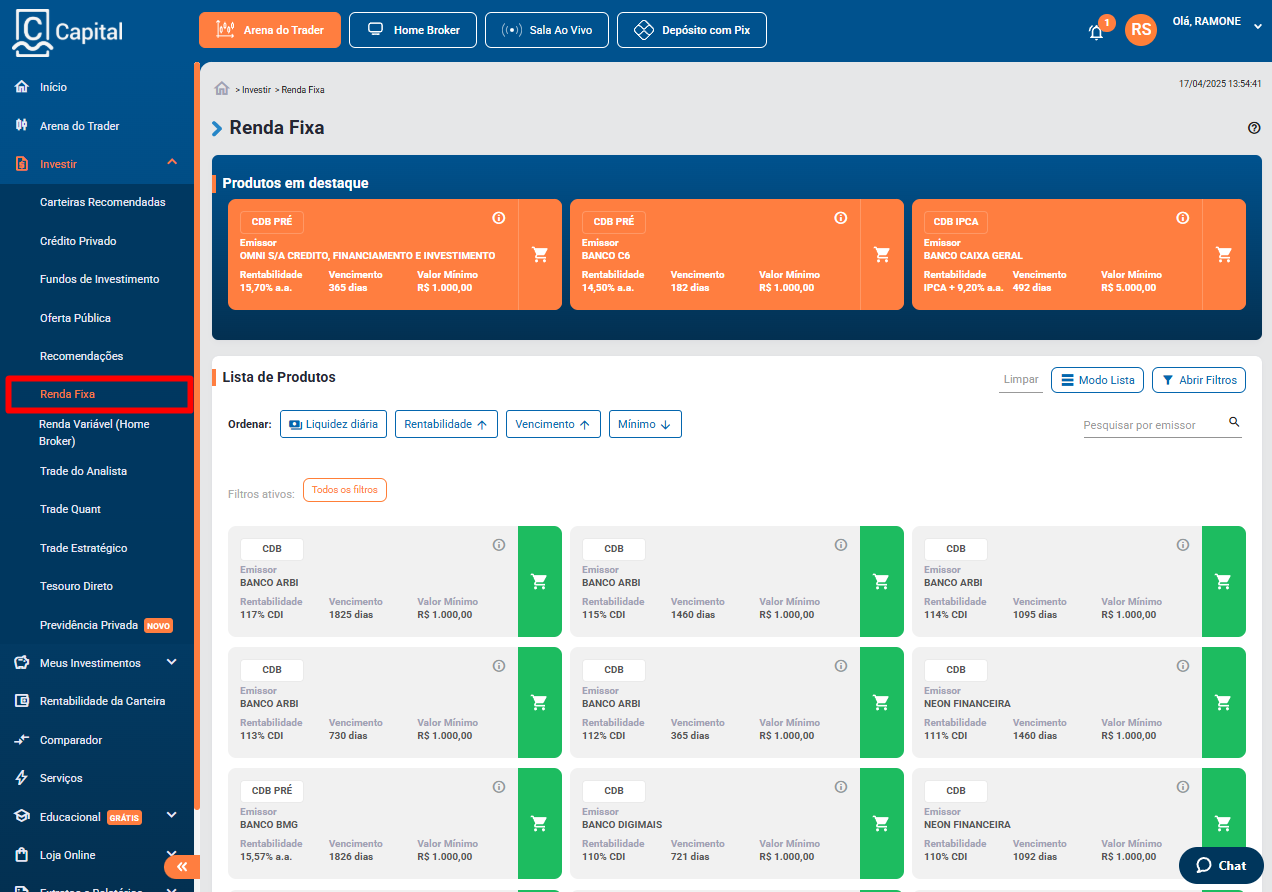The image size is (1272, 892).
Task: Show info for Banco Arbi 115% CDI
Action: point(841,545)
